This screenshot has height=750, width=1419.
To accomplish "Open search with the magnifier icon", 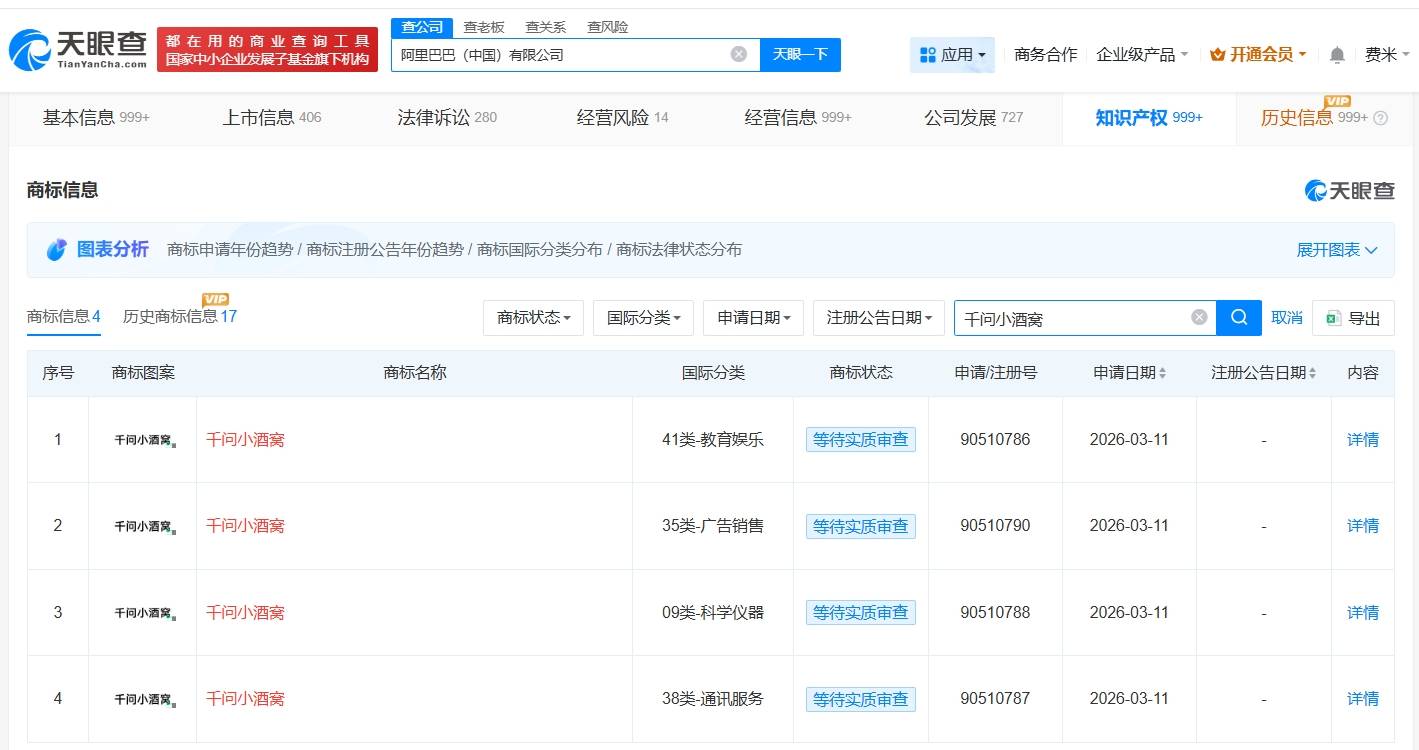I will [x=1237, y=317].
